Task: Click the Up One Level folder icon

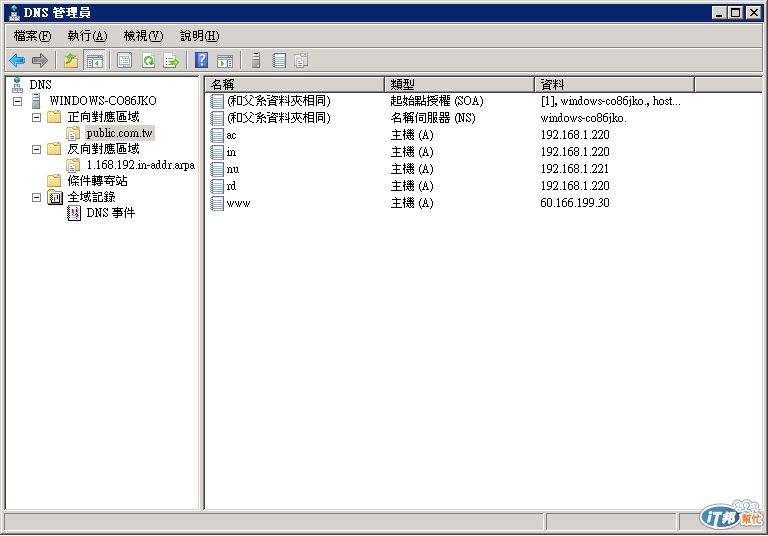Action: 71,60
